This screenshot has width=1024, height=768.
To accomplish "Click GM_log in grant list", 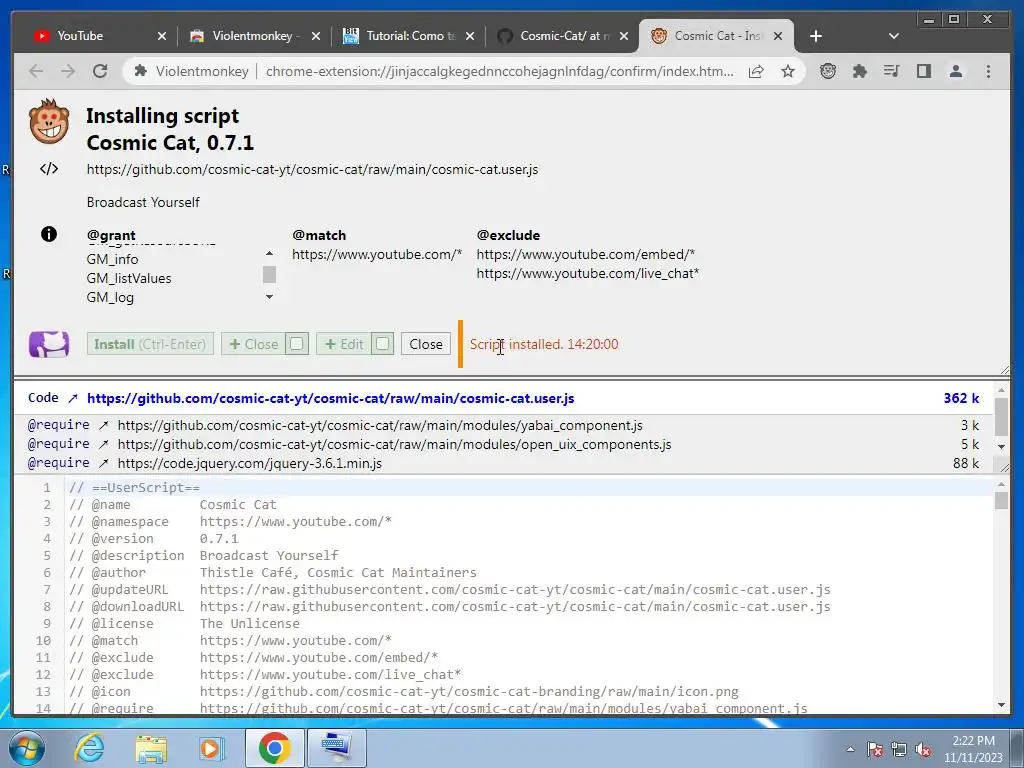I will 110,297.
